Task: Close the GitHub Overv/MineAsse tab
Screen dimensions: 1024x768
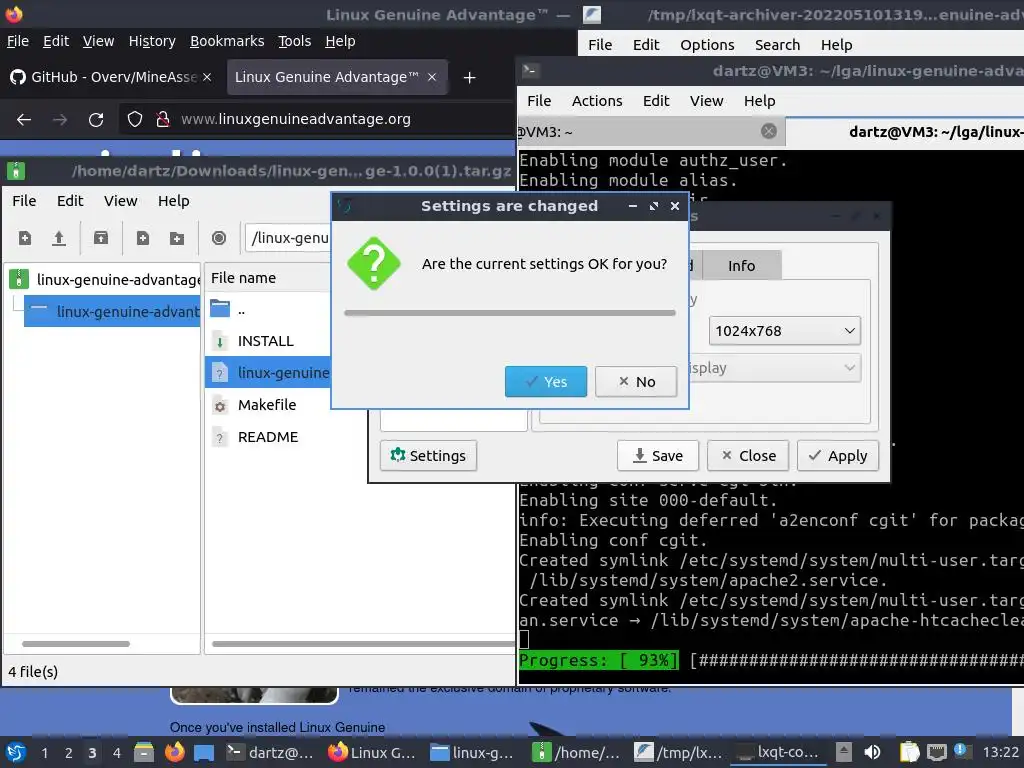Action: point(207,77)
